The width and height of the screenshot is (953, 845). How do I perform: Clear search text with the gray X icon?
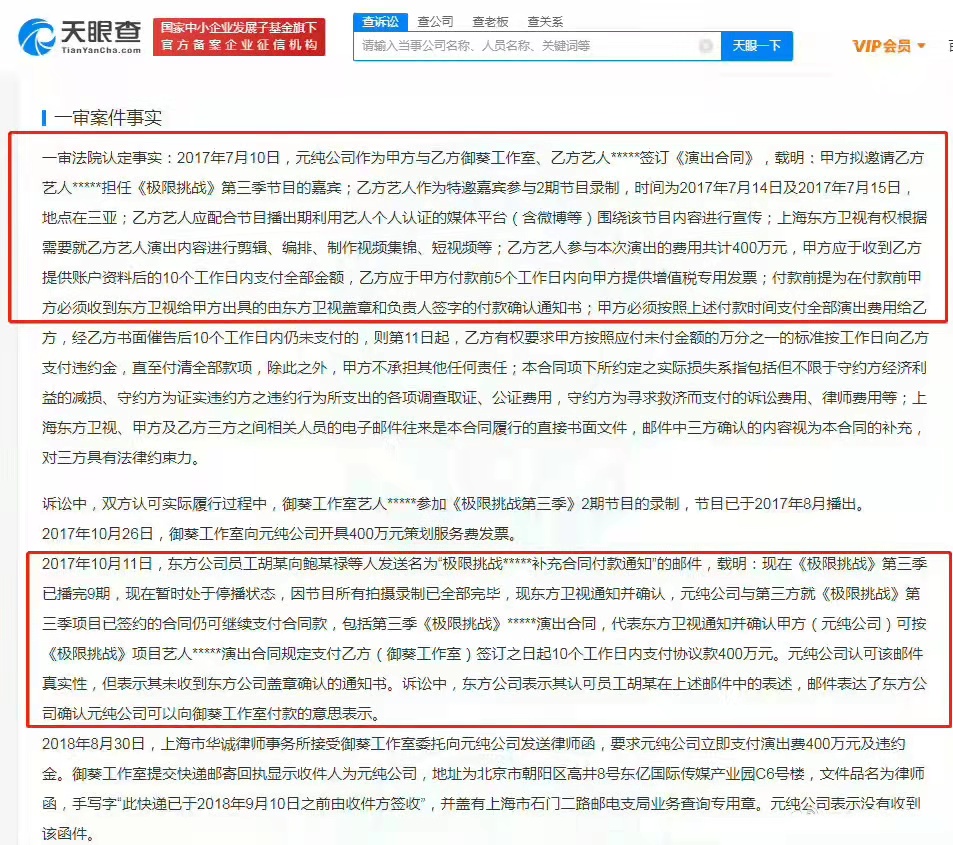pos(706,46)
